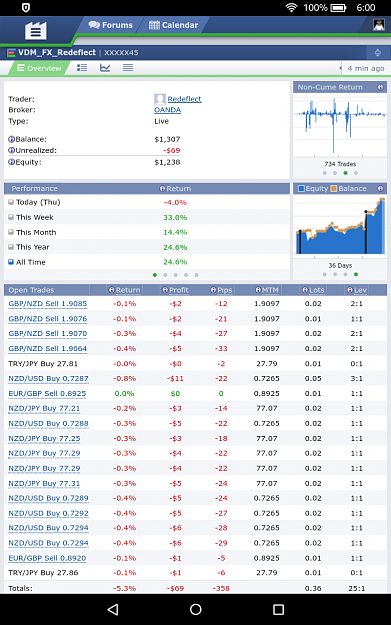Click the Equity Balance chart info icon
The height and width of the screenshot is (625, 391).
tap(380, 189)
